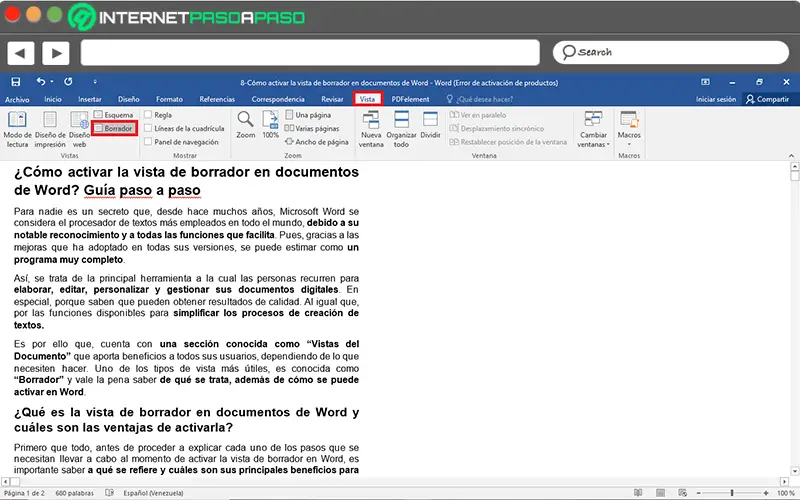Image resolution: width=800 pixels, height=500 pixels.
Task: Enable the Regla checkbox
Action: [148, 115]
